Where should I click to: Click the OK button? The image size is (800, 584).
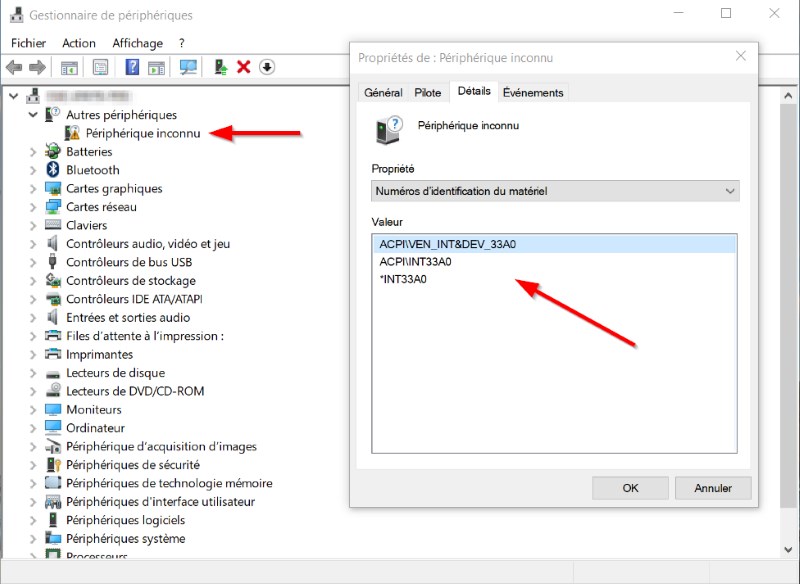[x=630, y=488]
